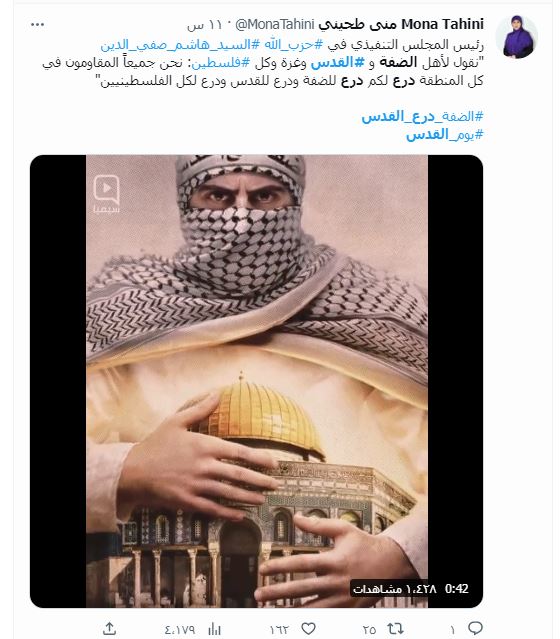Open the three-dot more options menu
The height and width of the screenshot is (639, 560).
37,25
